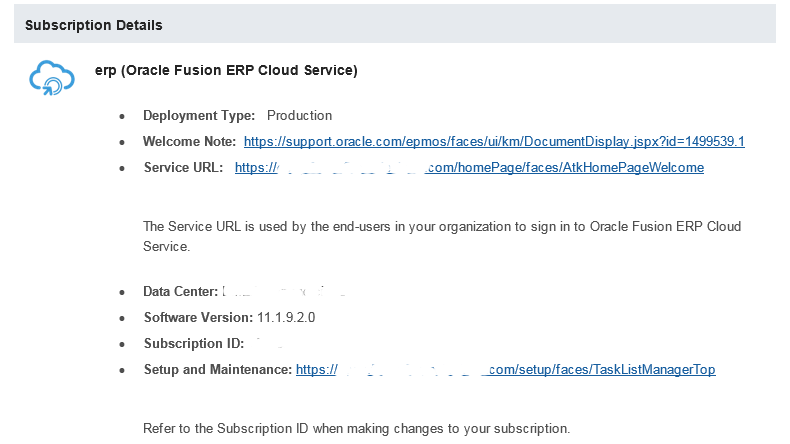Image resolution: width=790 pixels, height=444 pixels.
Task: Click the Software Version label
Action: point(198,318)
